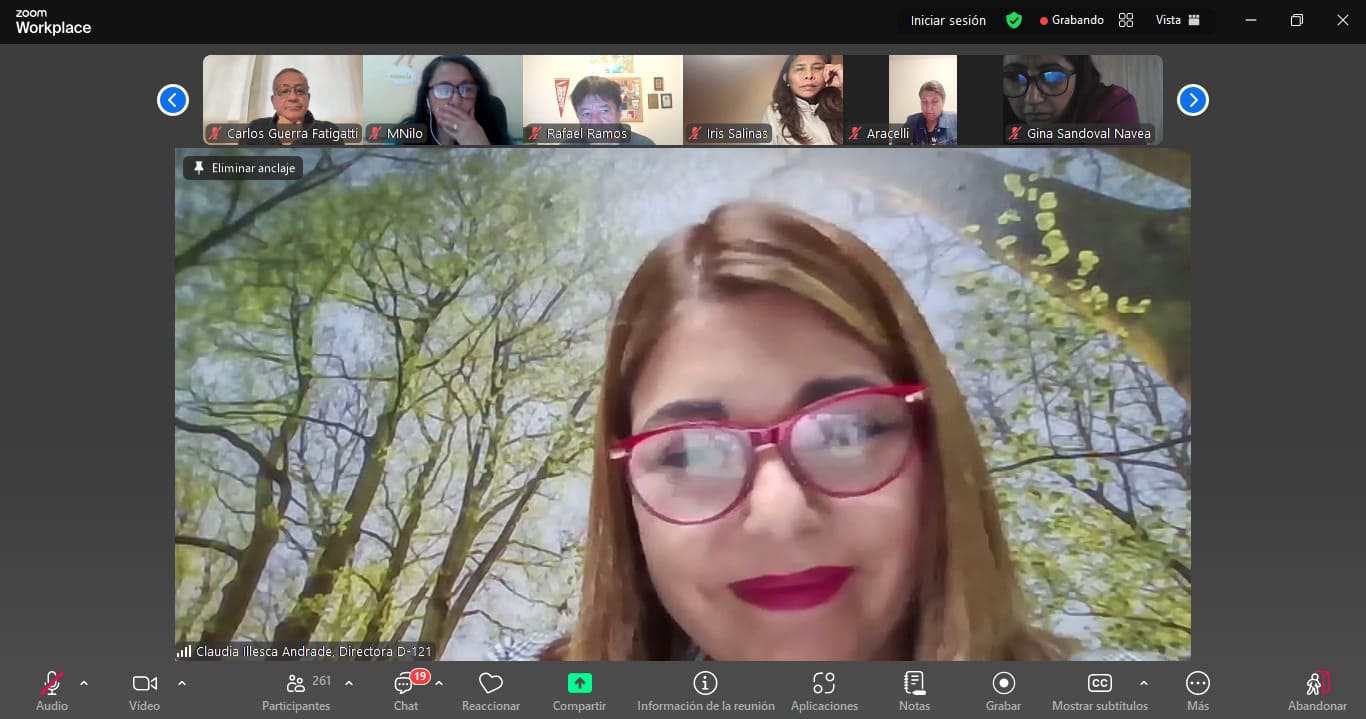
Task: Show next participants with right arrow
Action: pyautogui.click(x=1193, y=100)
